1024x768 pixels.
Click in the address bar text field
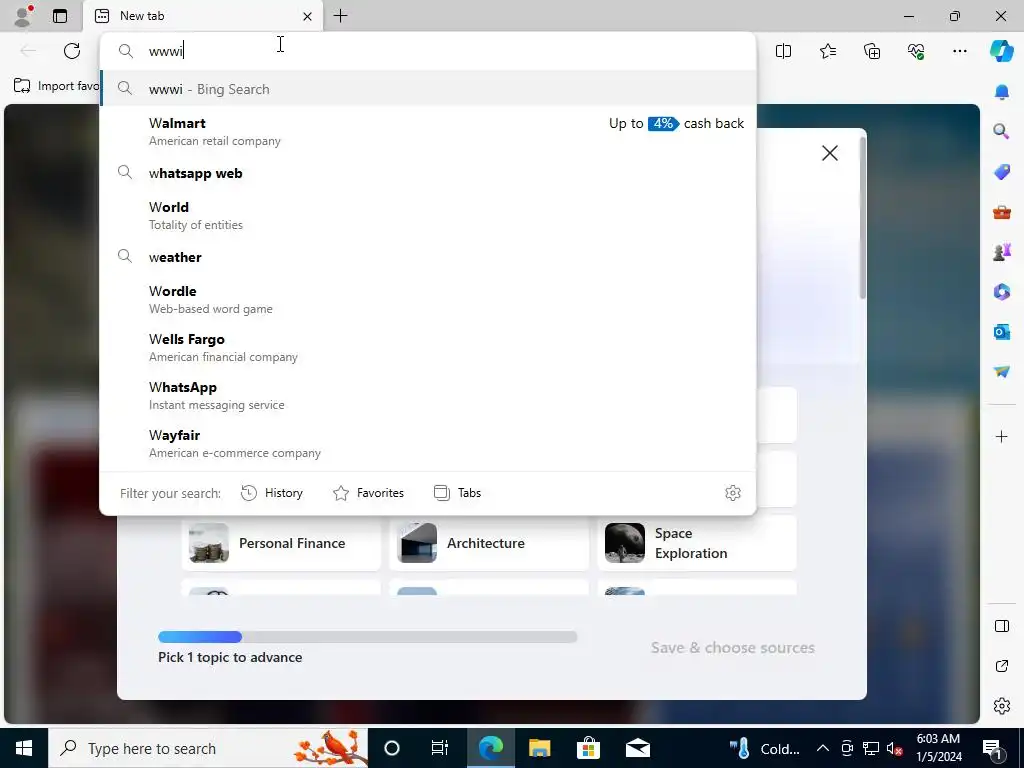tap(428, 51)
